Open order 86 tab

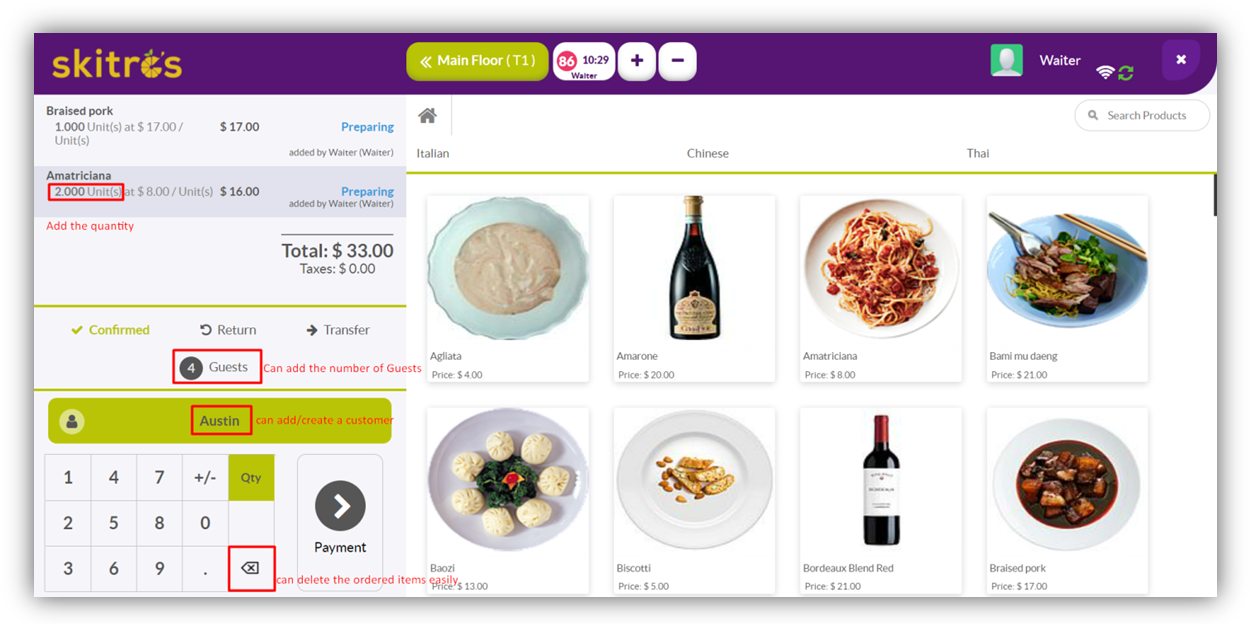coord(584,62)
